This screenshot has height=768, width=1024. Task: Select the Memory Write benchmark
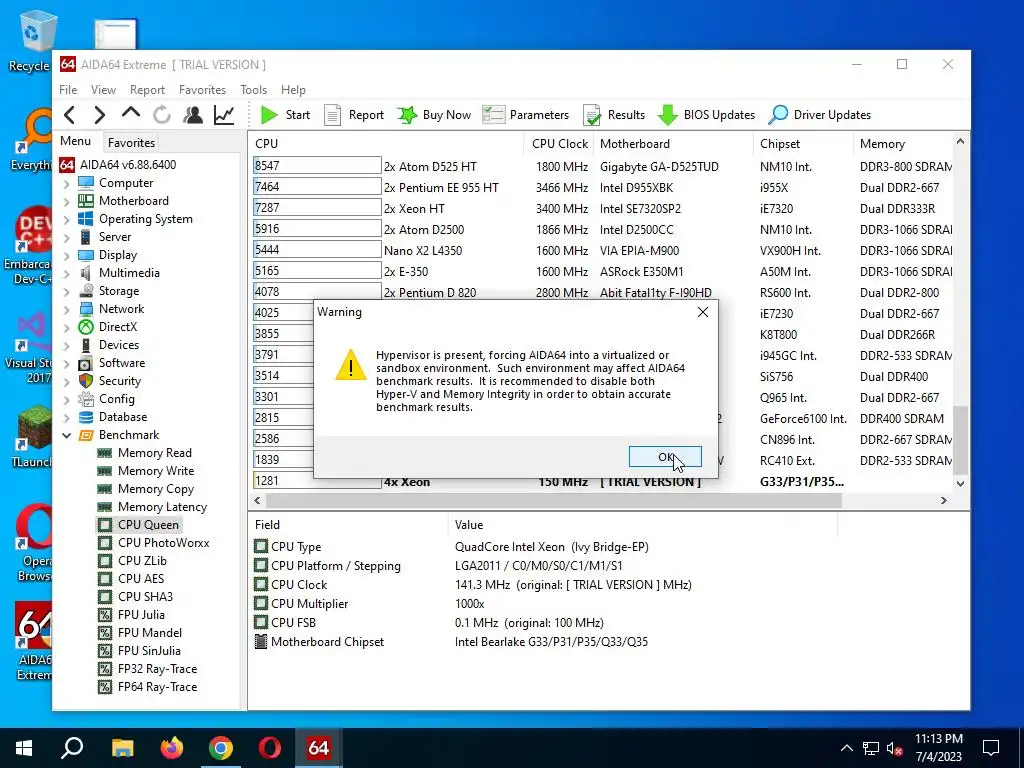click(156, 471)
